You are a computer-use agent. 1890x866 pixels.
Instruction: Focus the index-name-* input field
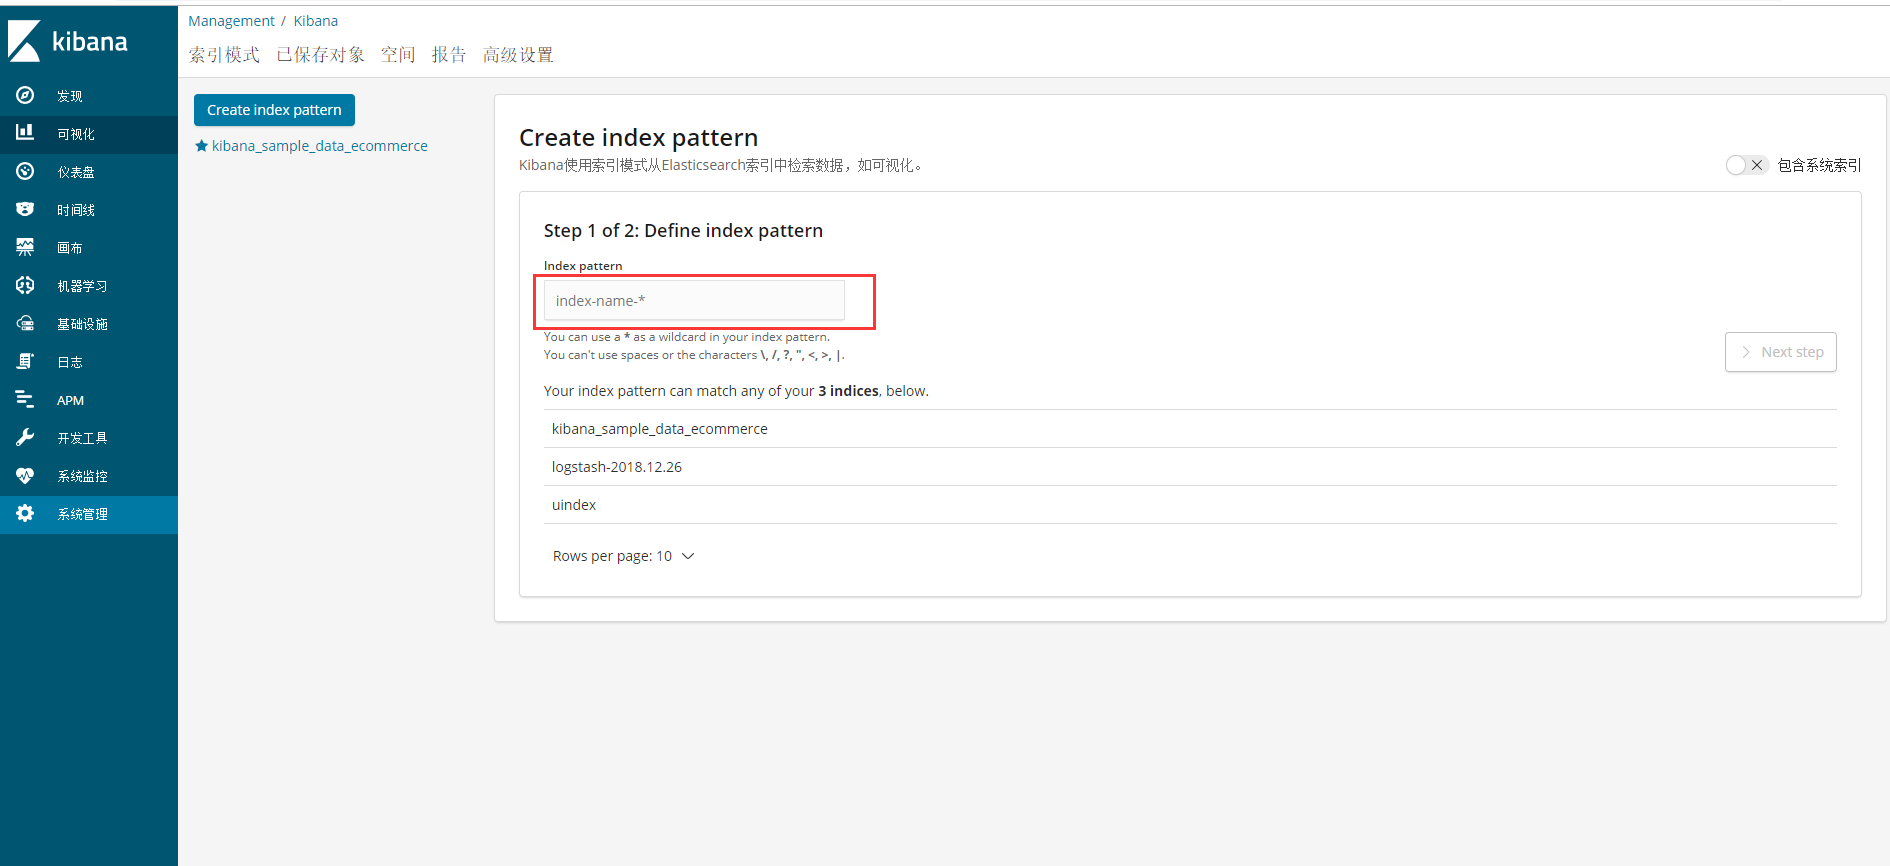pos(694,301)
